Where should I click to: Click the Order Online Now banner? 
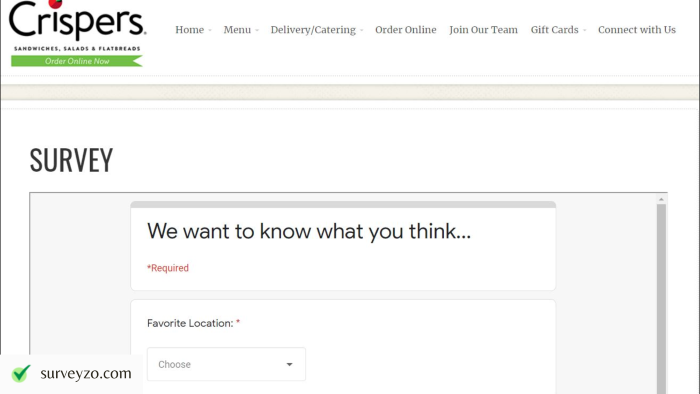pyautogui.click(x=77, y=61)
